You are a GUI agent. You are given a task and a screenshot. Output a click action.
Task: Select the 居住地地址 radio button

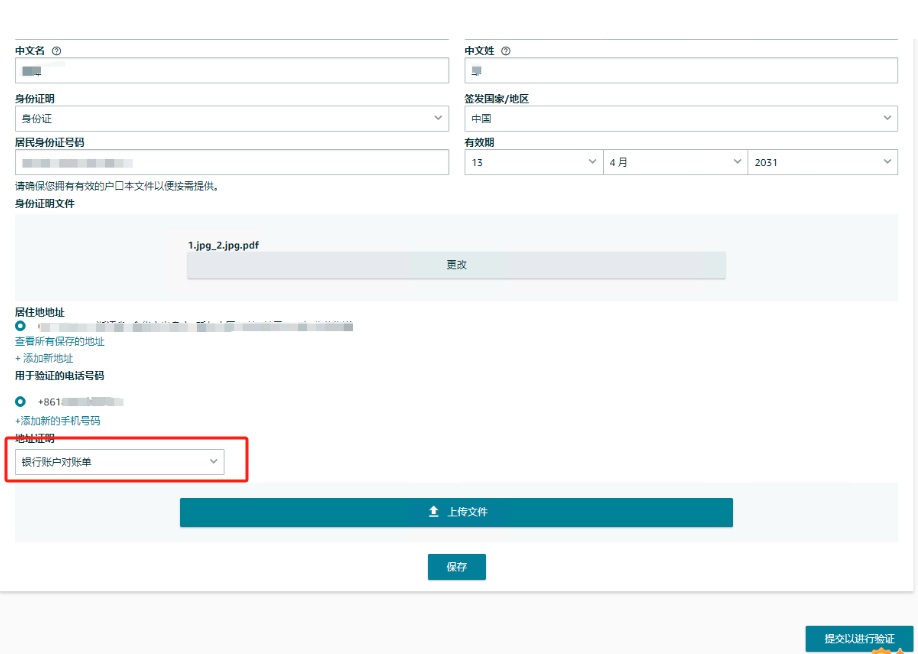coord(21,326)
